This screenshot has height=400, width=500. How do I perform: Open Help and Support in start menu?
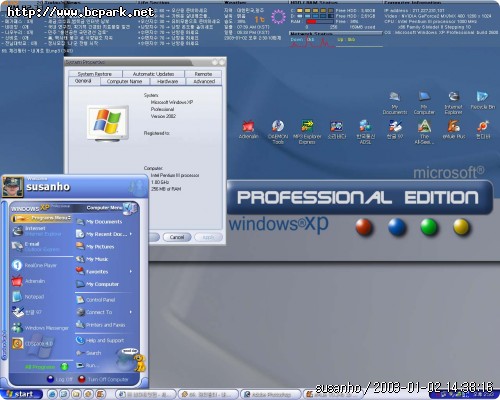pos(104,340)
